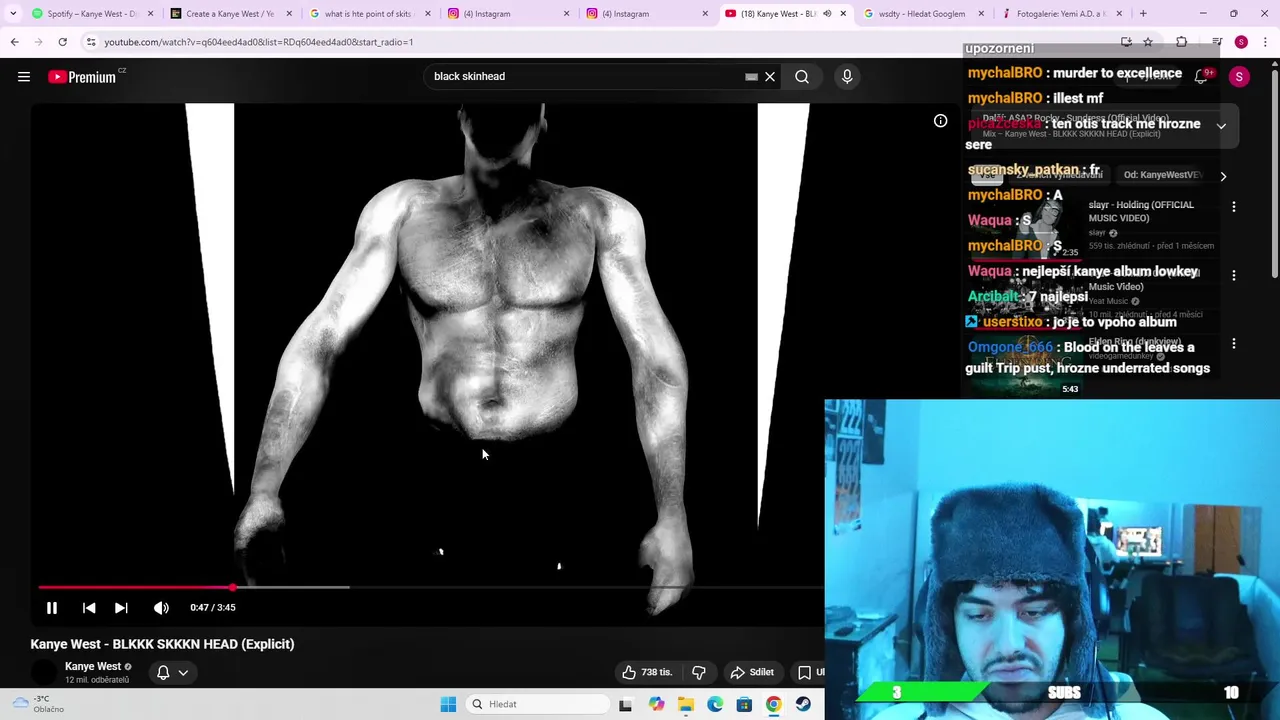Save the video with bookmark button

(x=807, y=673)
